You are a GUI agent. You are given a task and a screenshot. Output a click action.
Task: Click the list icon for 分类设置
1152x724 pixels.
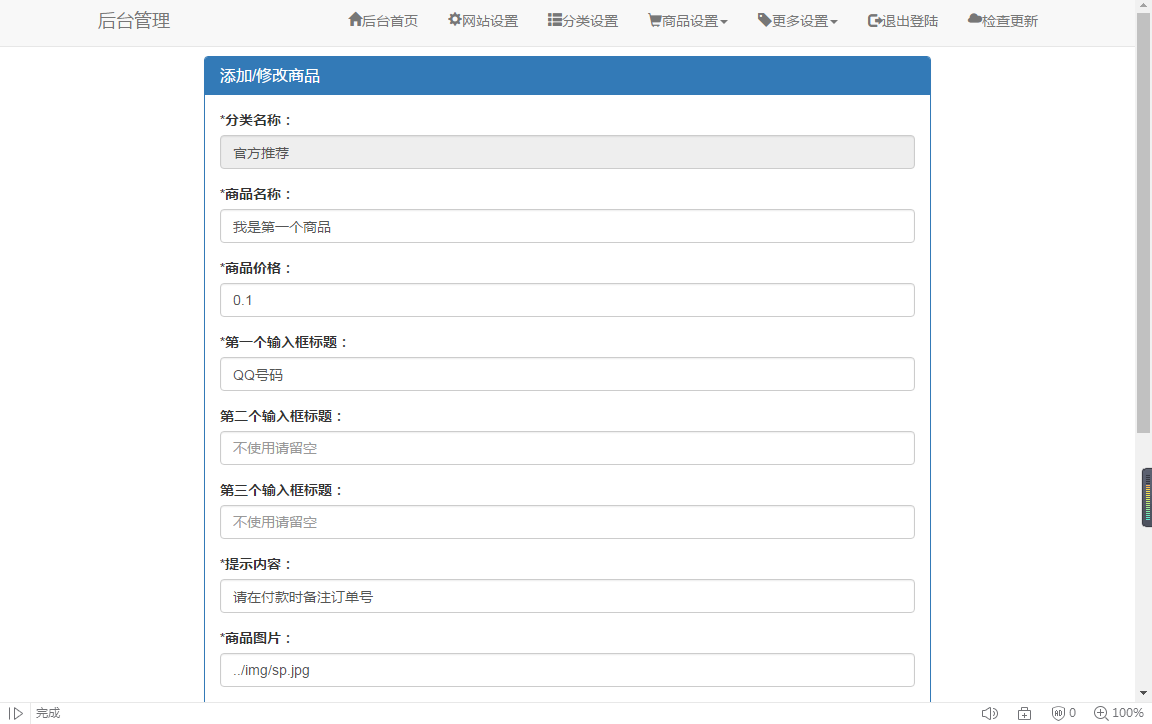coord(555,20)
